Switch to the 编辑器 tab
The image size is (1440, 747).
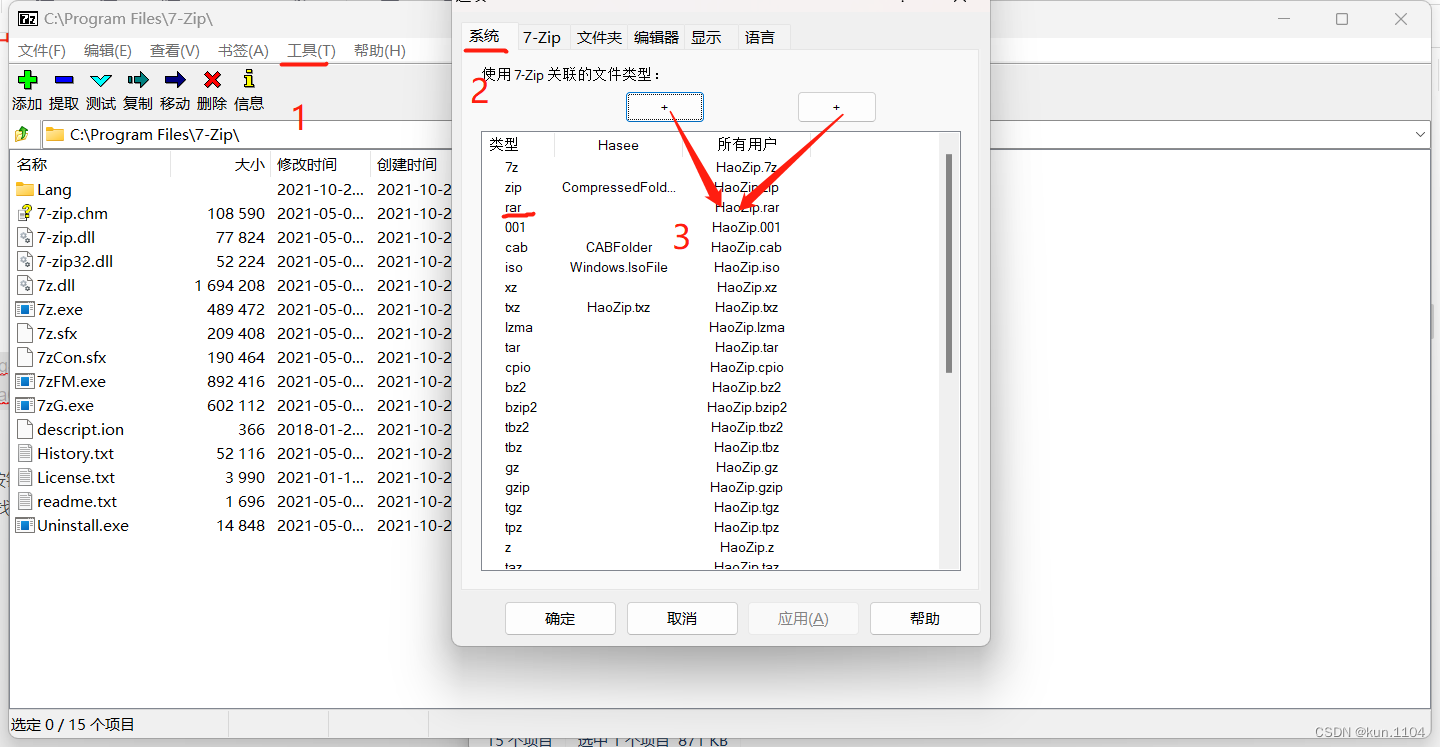(656, 37)
